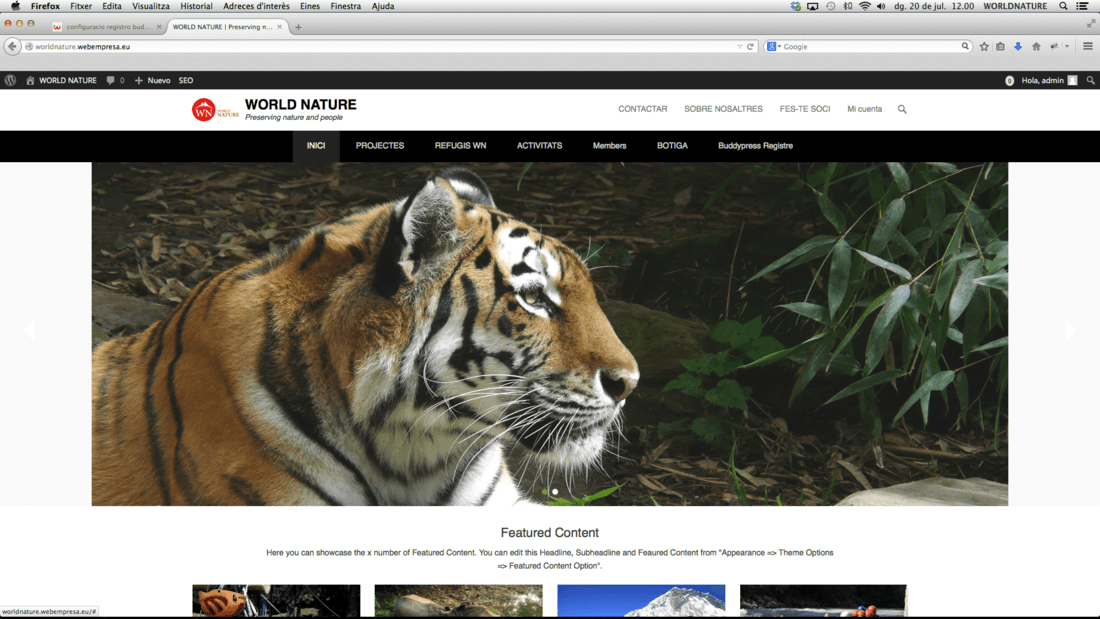
Task: Show previous slide with left arrow
Action: click(x=29, y=331)
